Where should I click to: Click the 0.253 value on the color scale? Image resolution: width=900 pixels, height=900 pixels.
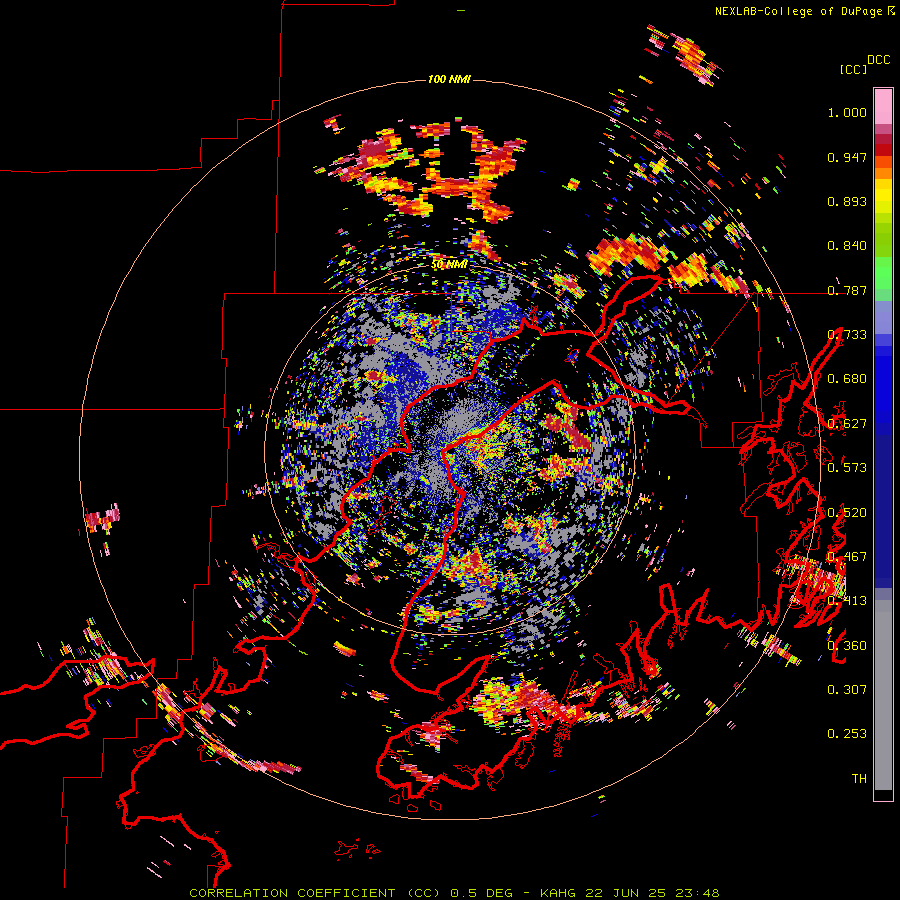[x=847, y=734]
